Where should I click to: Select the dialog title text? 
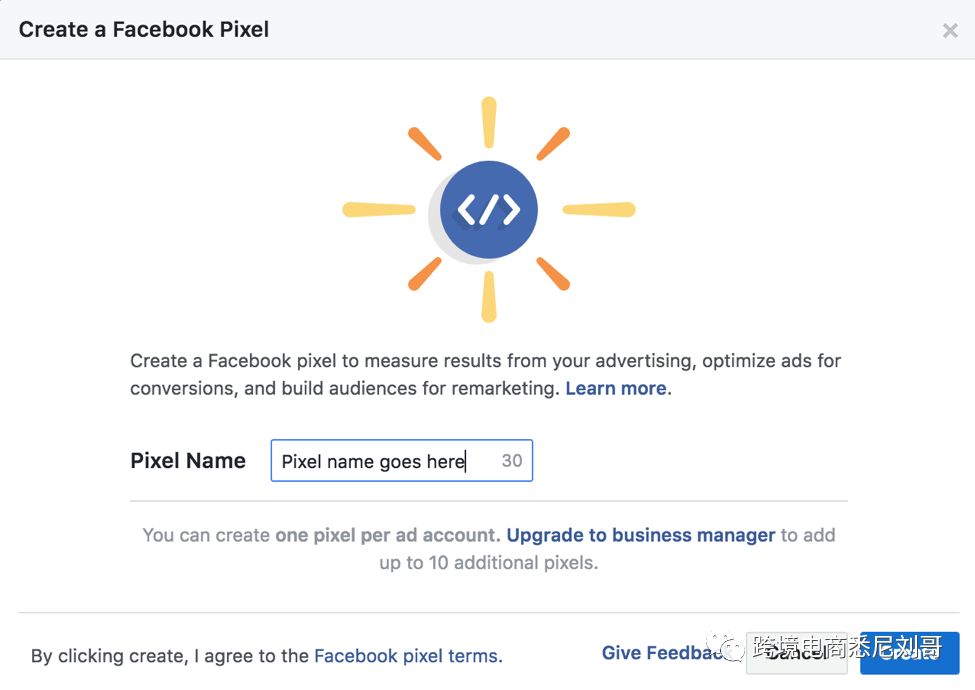pyautogui.click(x=142, y=29)
